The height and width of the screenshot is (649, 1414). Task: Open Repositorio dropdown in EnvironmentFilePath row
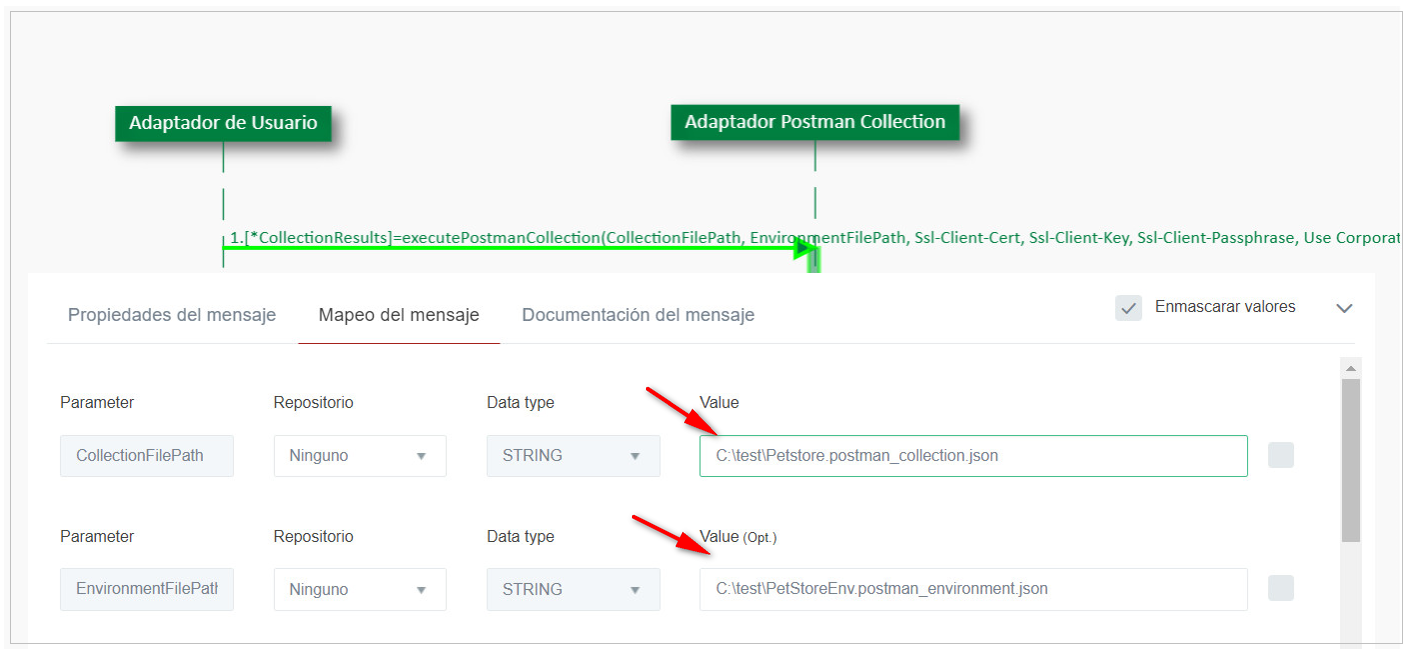(360, 590)
